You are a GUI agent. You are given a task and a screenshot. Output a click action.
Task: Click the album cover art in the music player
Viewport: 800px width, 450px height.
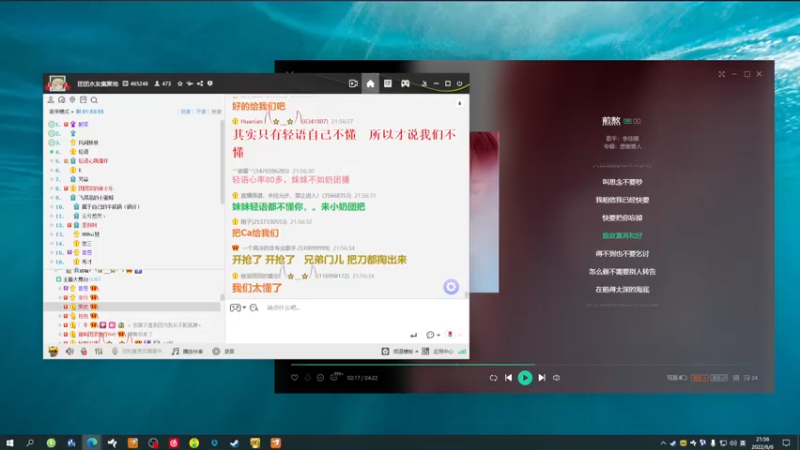pos(484,212)
